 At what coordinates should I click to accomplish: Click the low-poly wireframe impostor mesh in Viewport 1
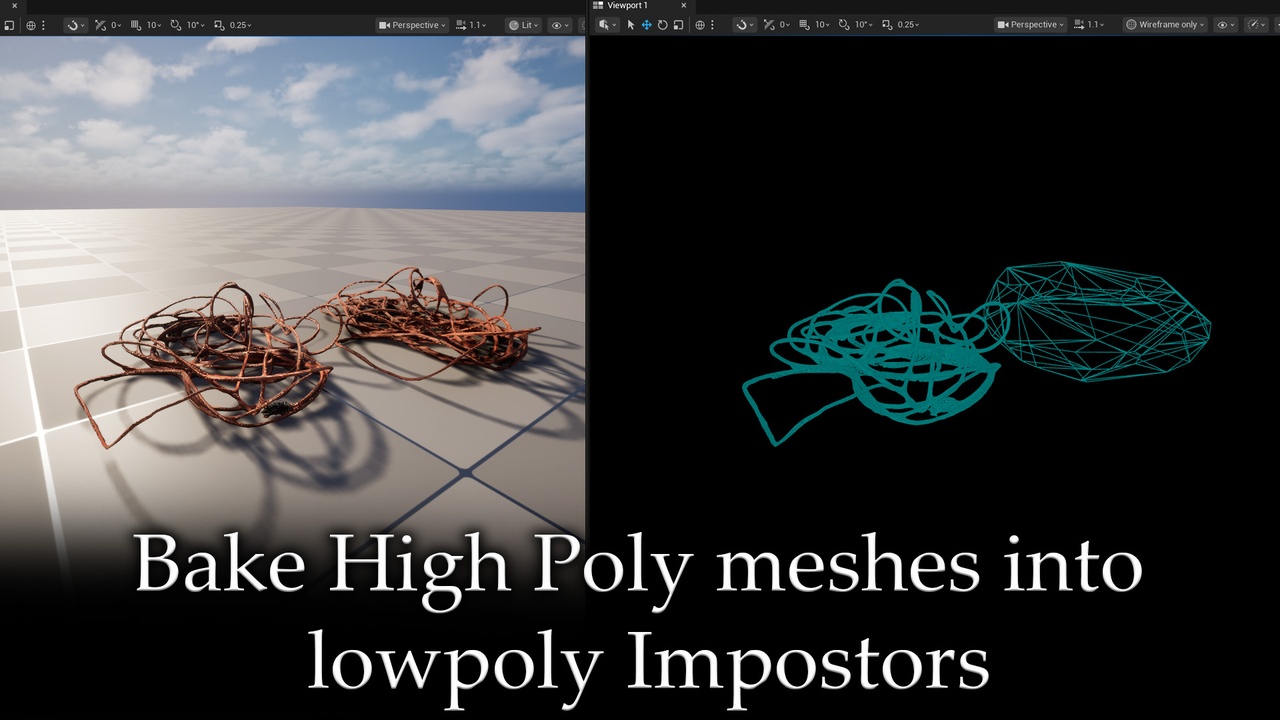1100,322
